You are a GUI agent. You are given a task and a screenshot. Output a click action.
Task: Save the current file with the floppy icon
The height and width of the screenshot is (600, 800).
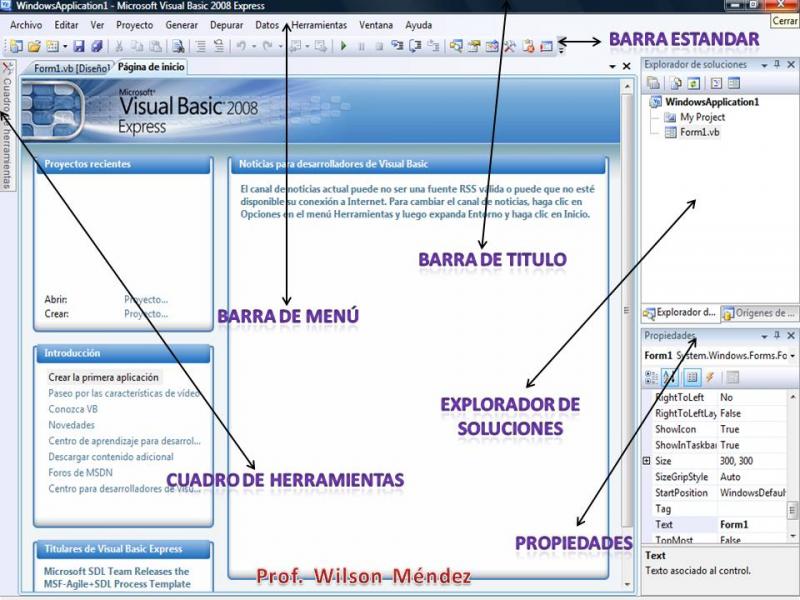coord(79,46)
